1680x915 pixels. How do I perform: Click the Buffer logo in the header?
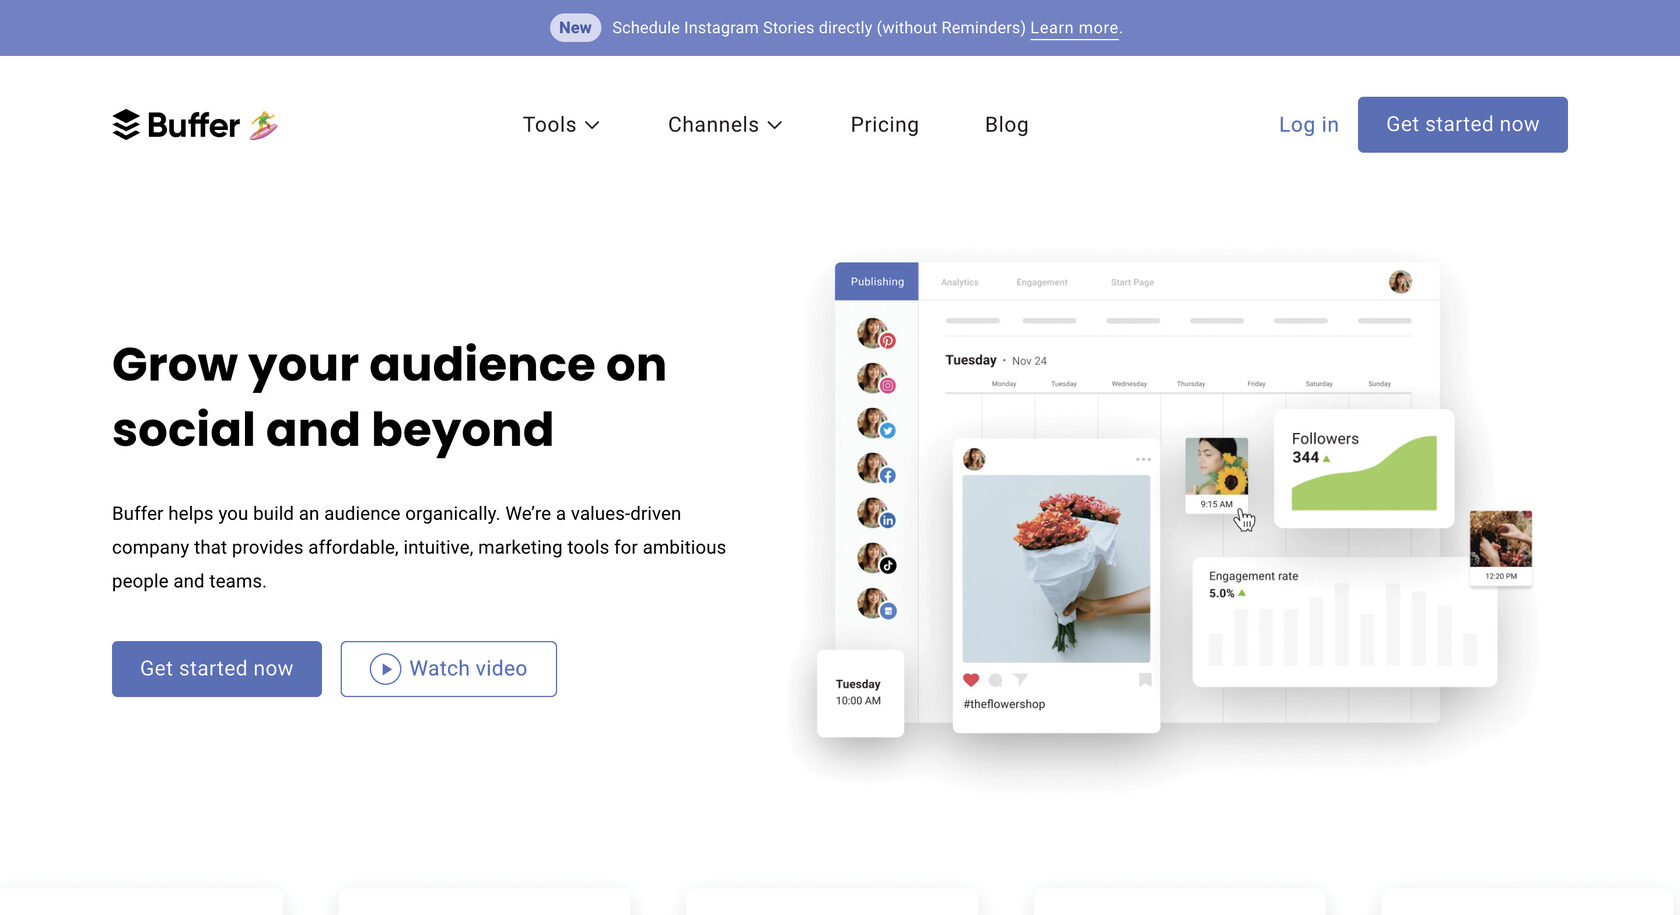click(x=176, y=125)
